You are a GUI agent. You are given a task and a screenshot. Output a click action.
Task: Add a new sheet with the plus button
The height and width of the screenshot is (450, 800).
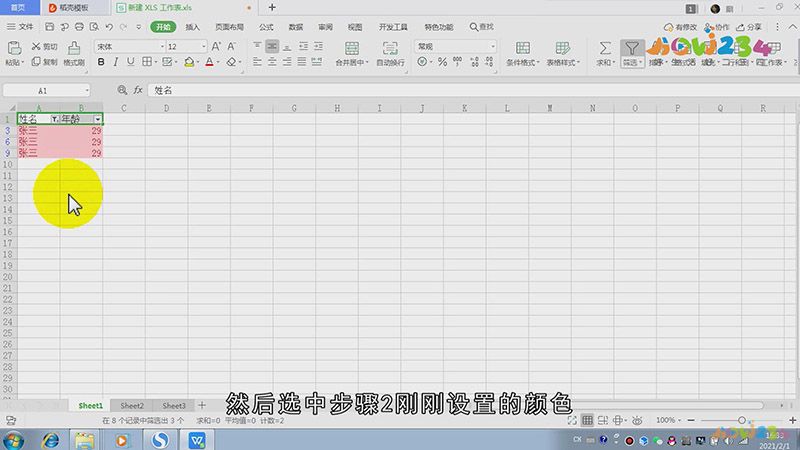pyautogui.click(x=202, y=405)
